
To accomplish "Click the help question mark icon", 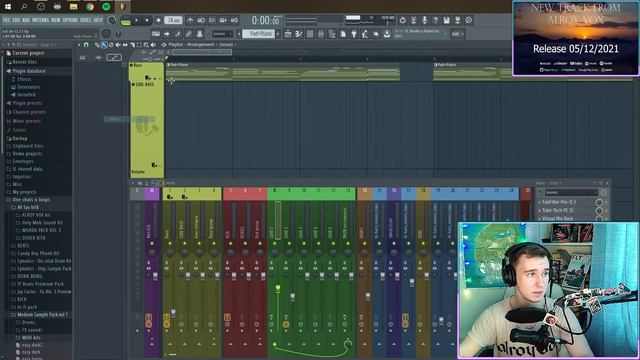I will (x=436, y=20).
